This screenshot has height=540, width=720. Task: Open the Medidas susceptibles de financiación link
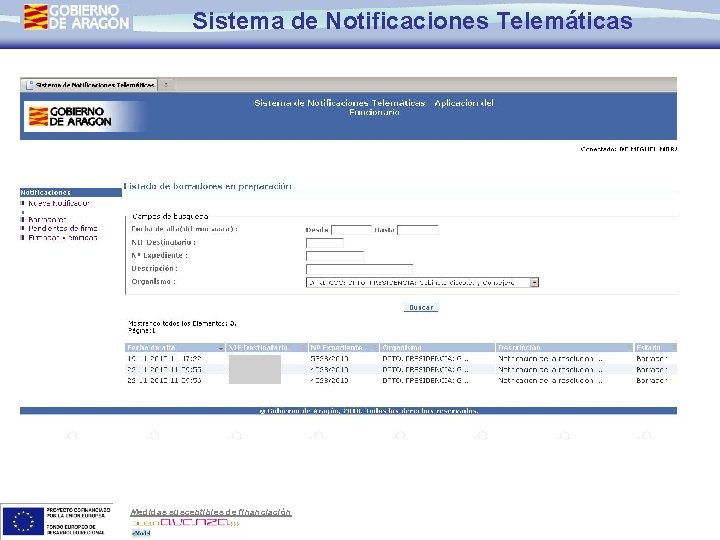(211, 512)
